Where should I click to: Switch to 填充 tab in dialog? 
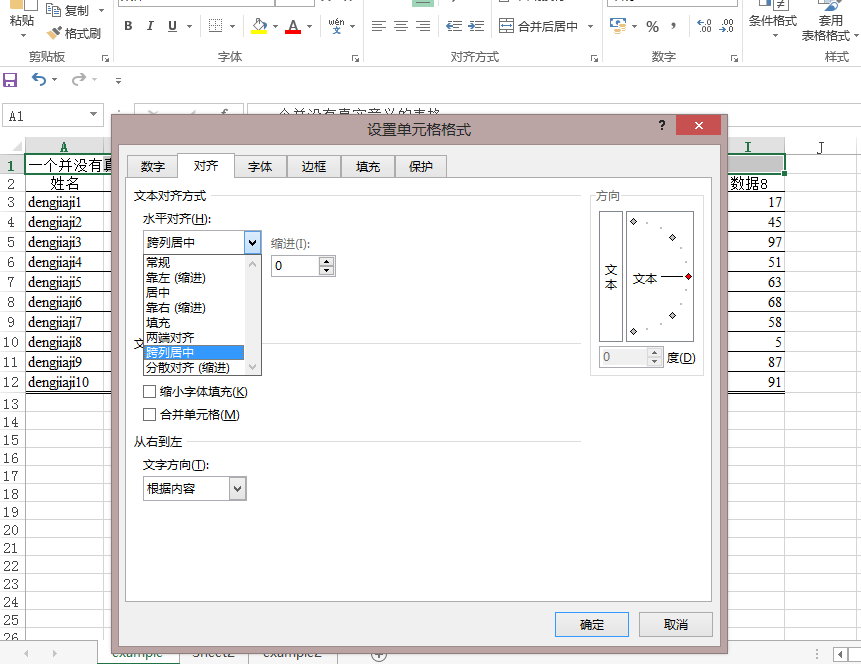click(x=367, y=166)
